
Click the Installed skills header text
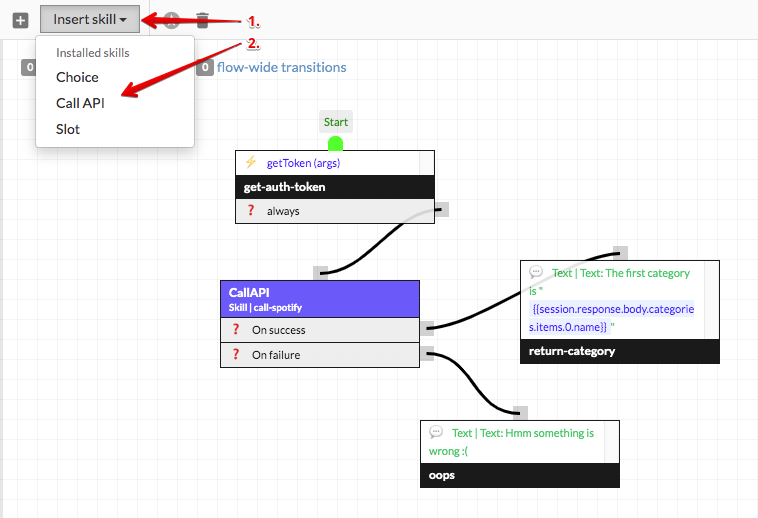point(93,53)
